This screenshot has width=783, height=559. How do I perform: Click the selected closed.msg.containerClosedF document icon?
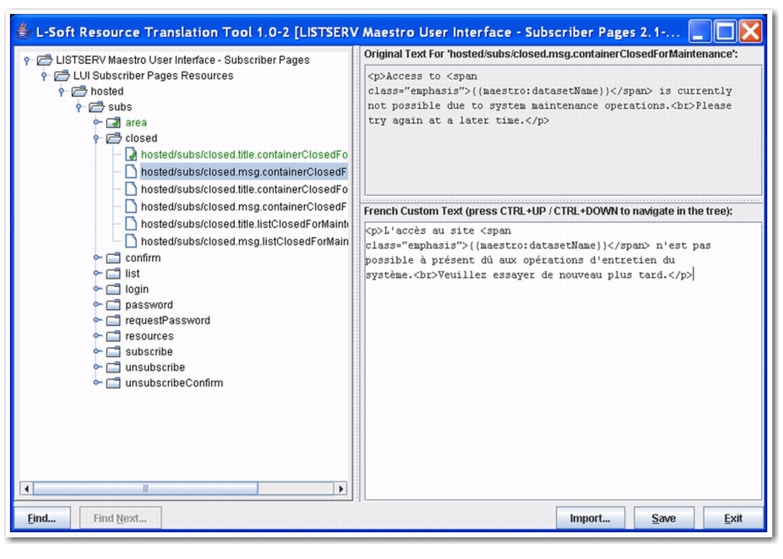[131, 171]
